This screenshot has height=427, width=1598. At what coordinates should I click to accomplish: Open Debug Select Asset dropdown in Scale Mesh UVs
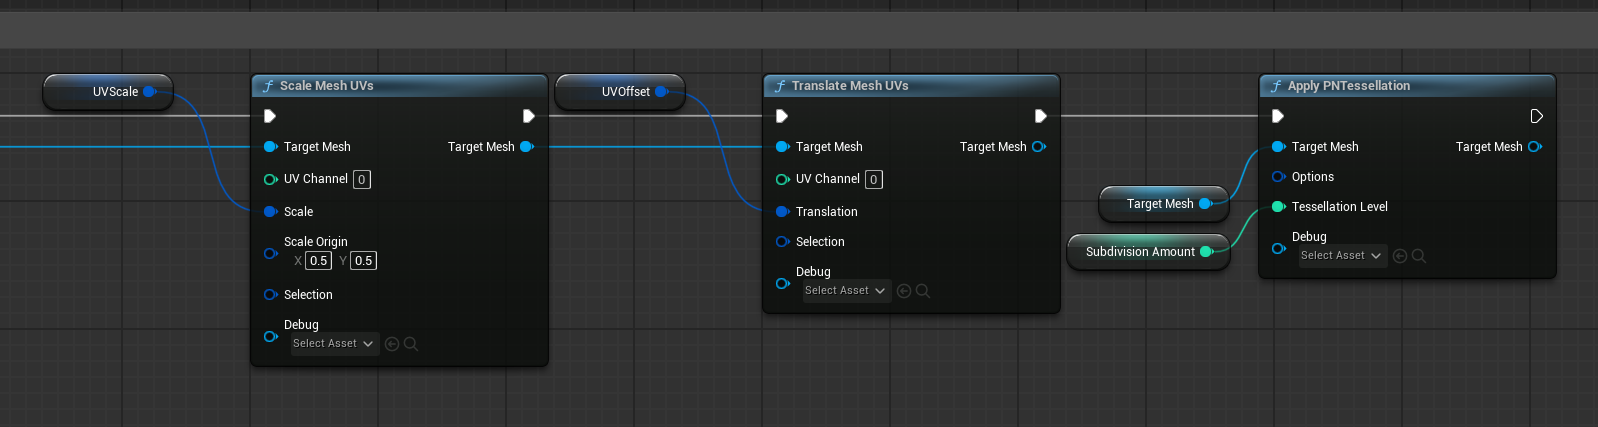pos(334,344)
